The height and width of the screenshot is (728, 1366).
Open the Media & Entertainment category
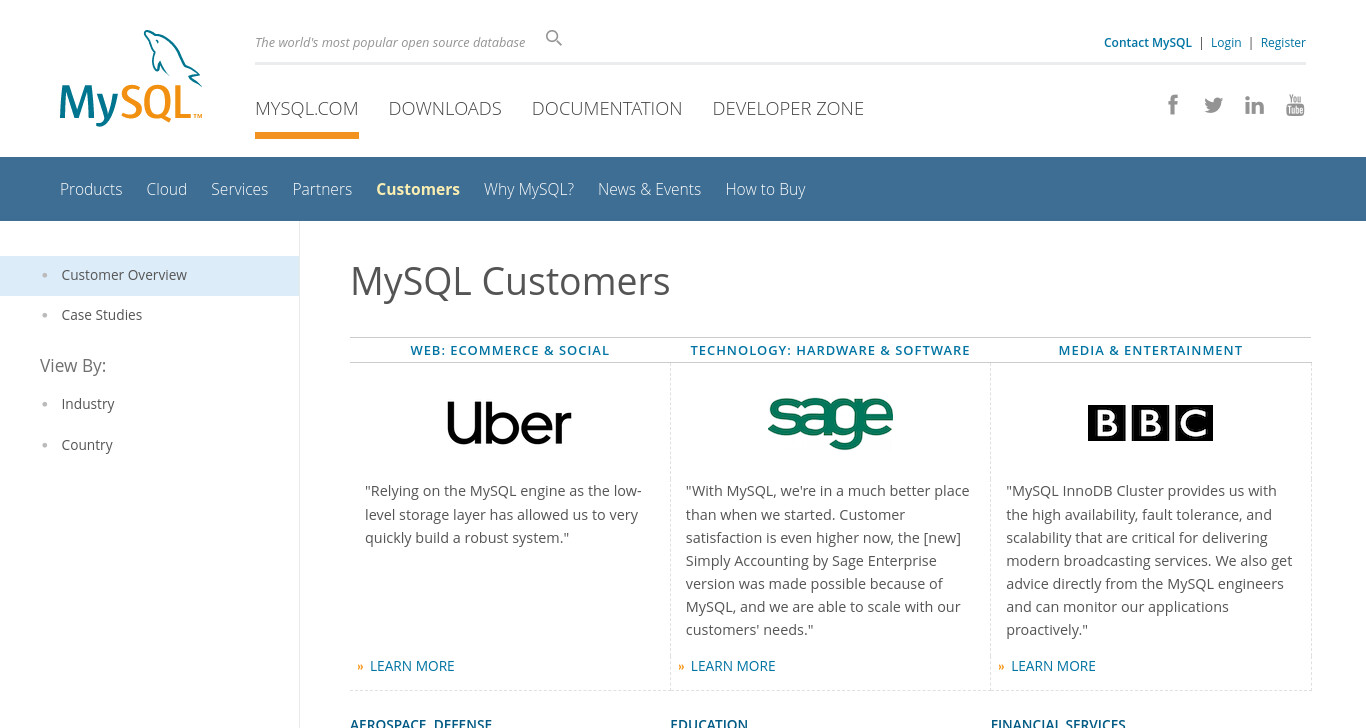[1151, 351]
